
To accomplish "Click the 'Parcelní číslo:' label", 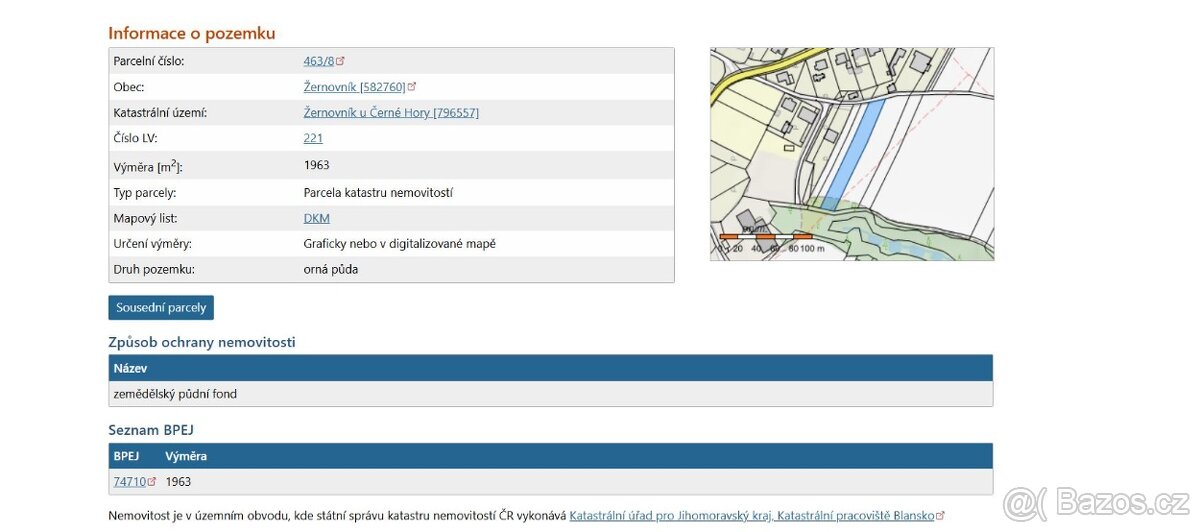I will tap(149, 61).
